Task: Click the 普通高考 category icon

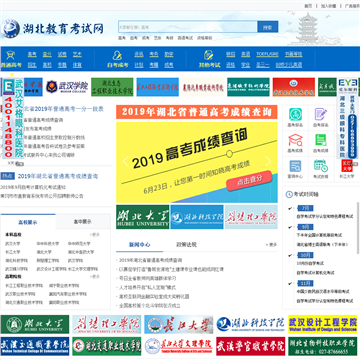Action: tap(11, 55)
